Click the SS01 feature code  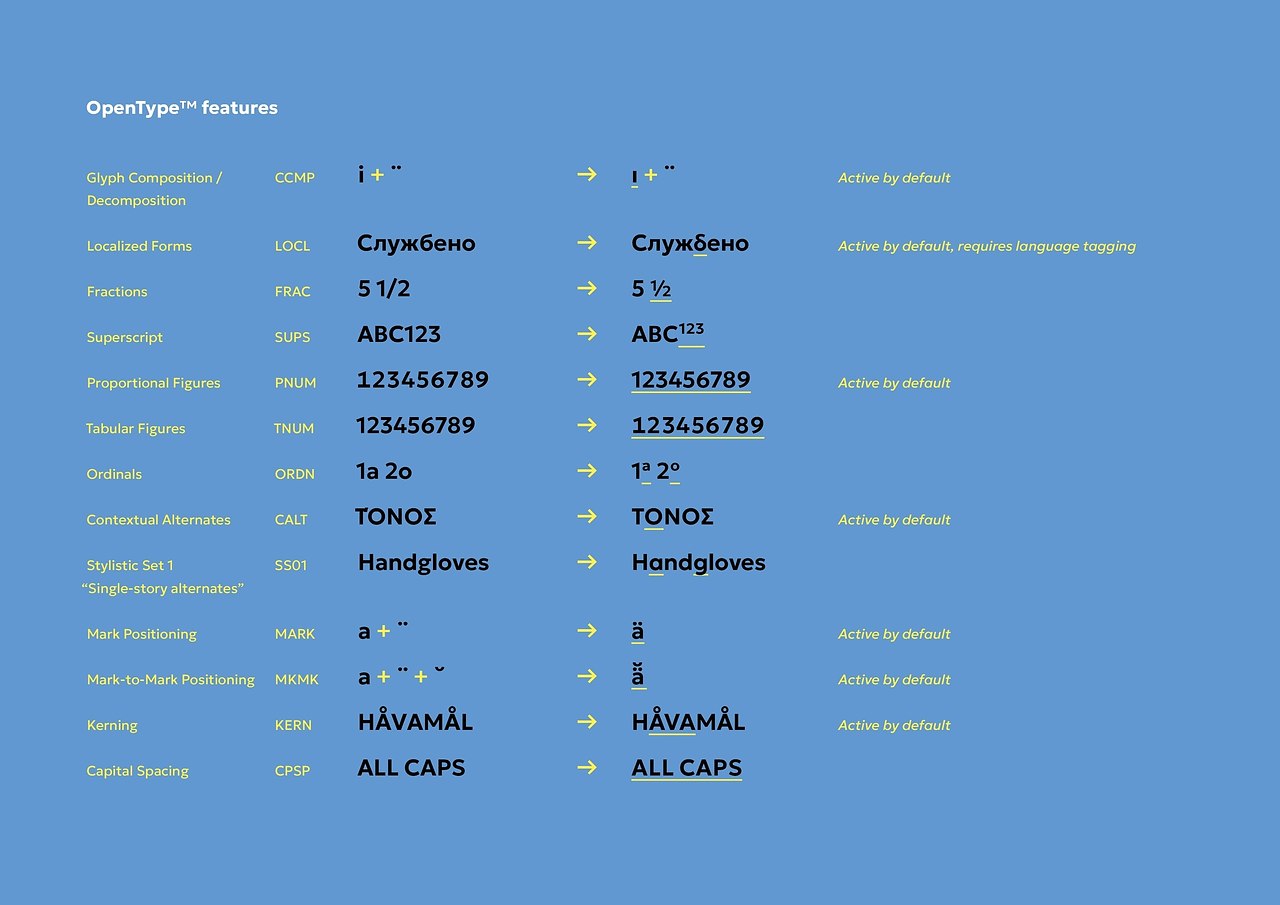pyautogui.click(x=291, y=566)
